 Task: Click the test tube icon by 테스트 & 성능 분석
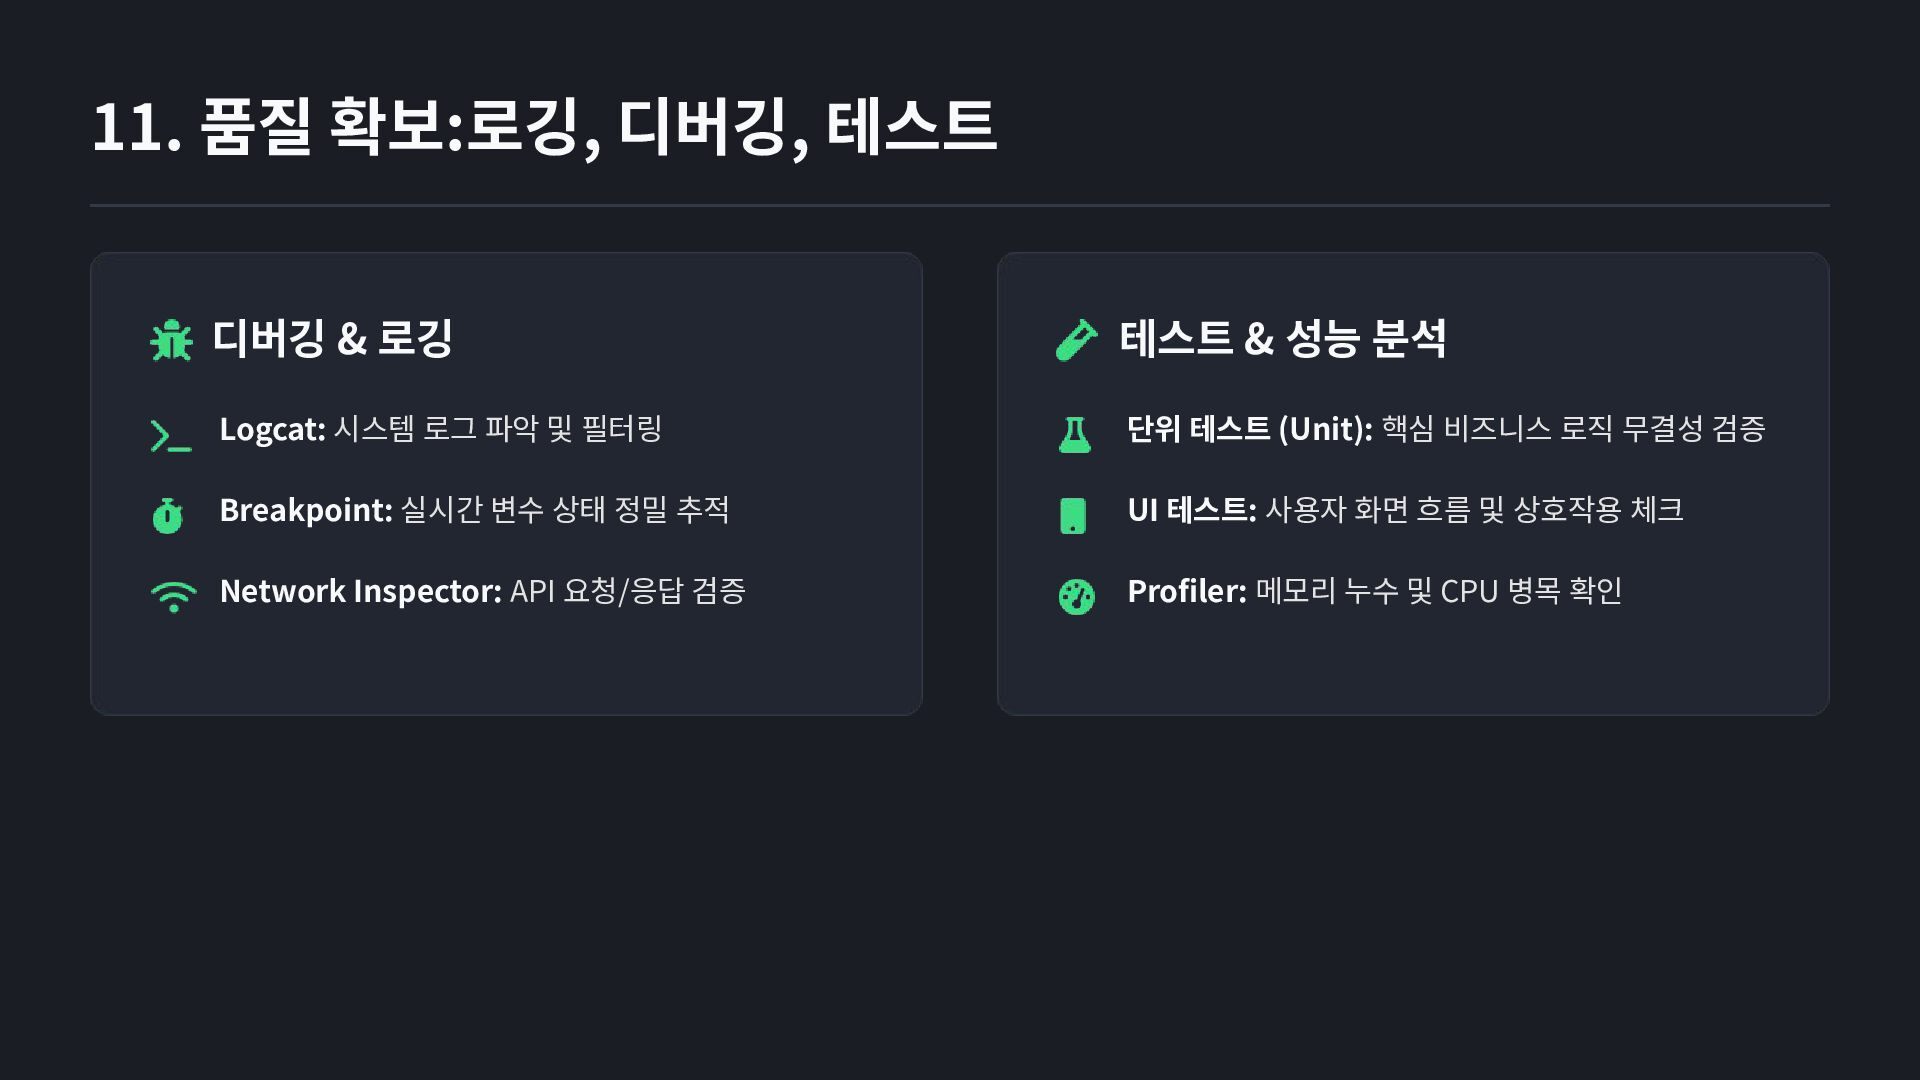[x=1077, y=340]
